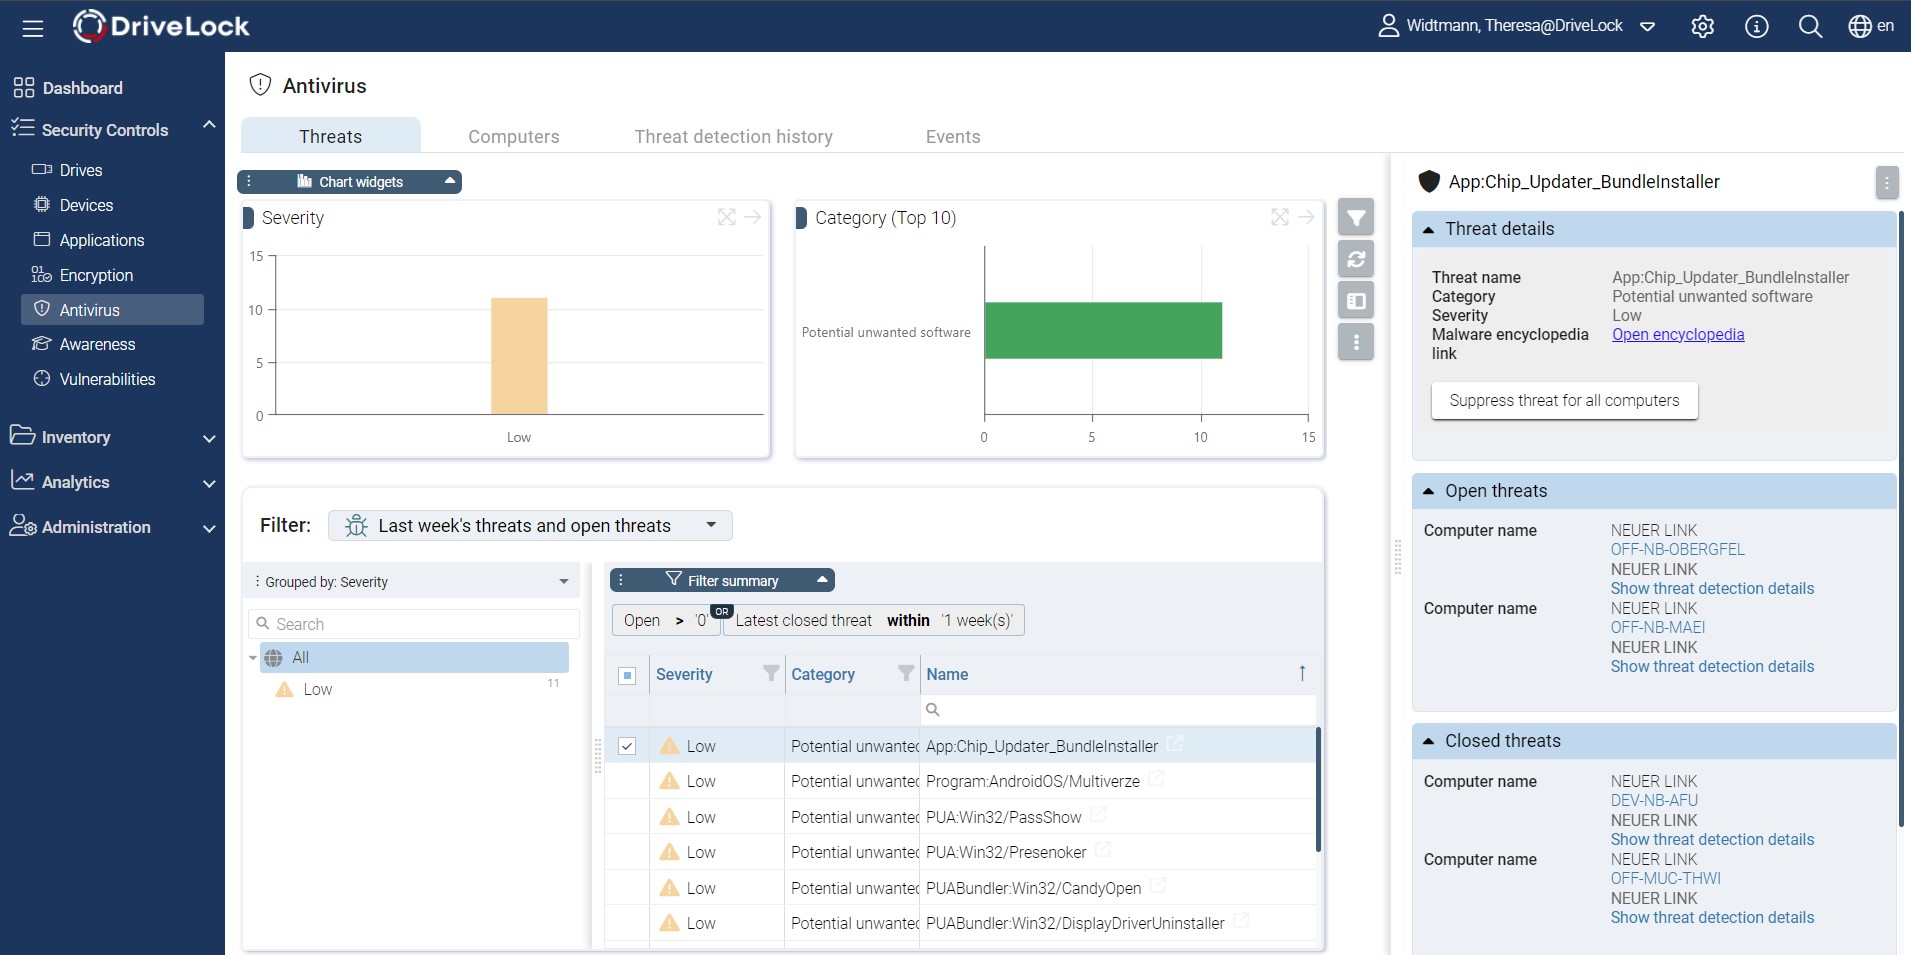Image resolution: width=1911 pixels, height=955 pixels.
Task: Open computer DEV-NB-AFU link
Action: [1654, 801]
